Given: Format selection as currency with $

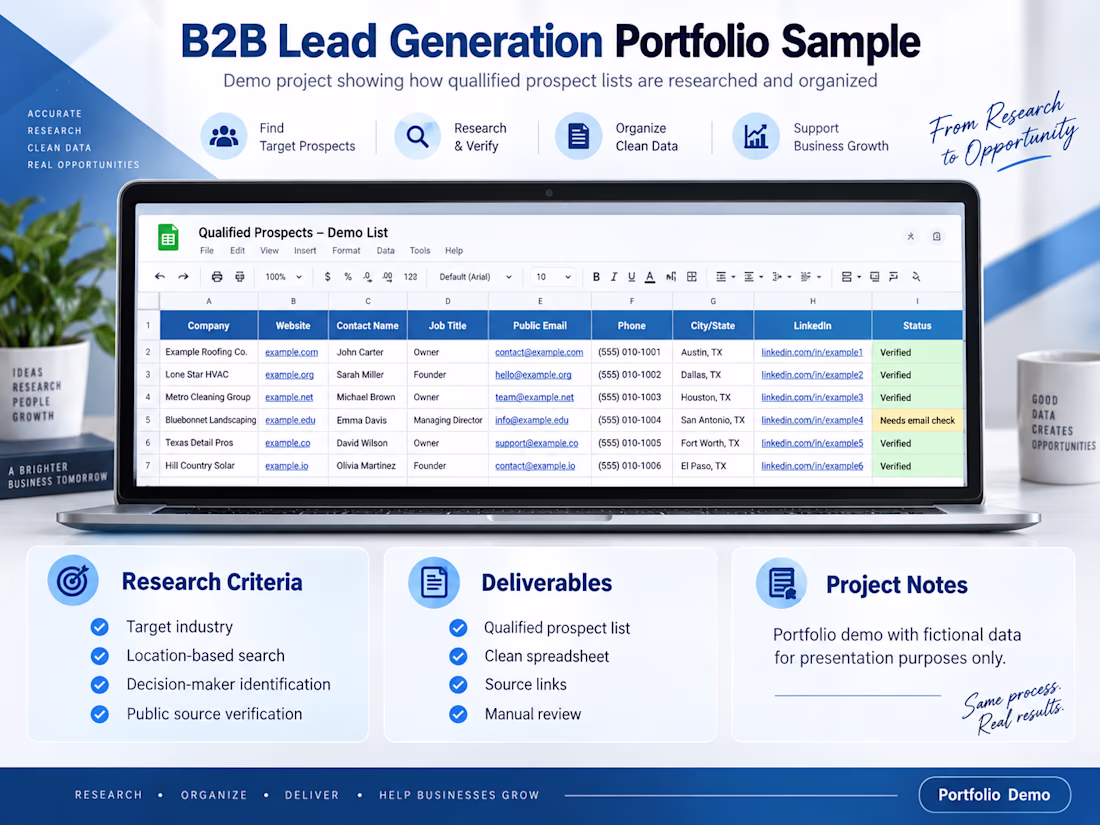Looking at the screenshot, I should [328, 276].
